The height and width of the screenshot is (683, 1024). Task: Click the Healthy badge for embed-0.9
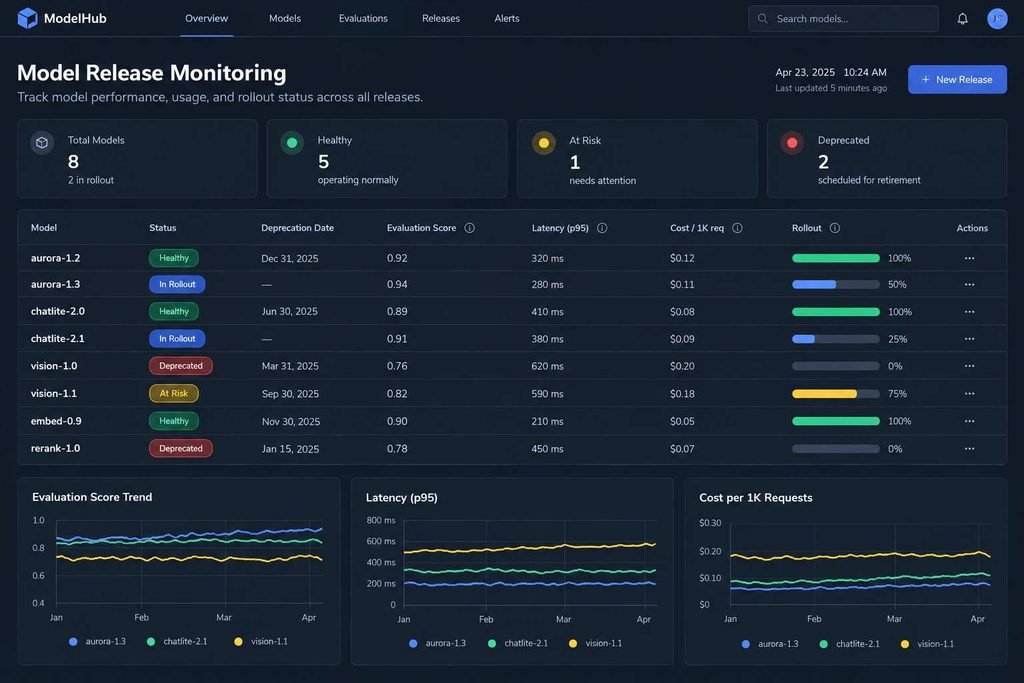point(174,421)
